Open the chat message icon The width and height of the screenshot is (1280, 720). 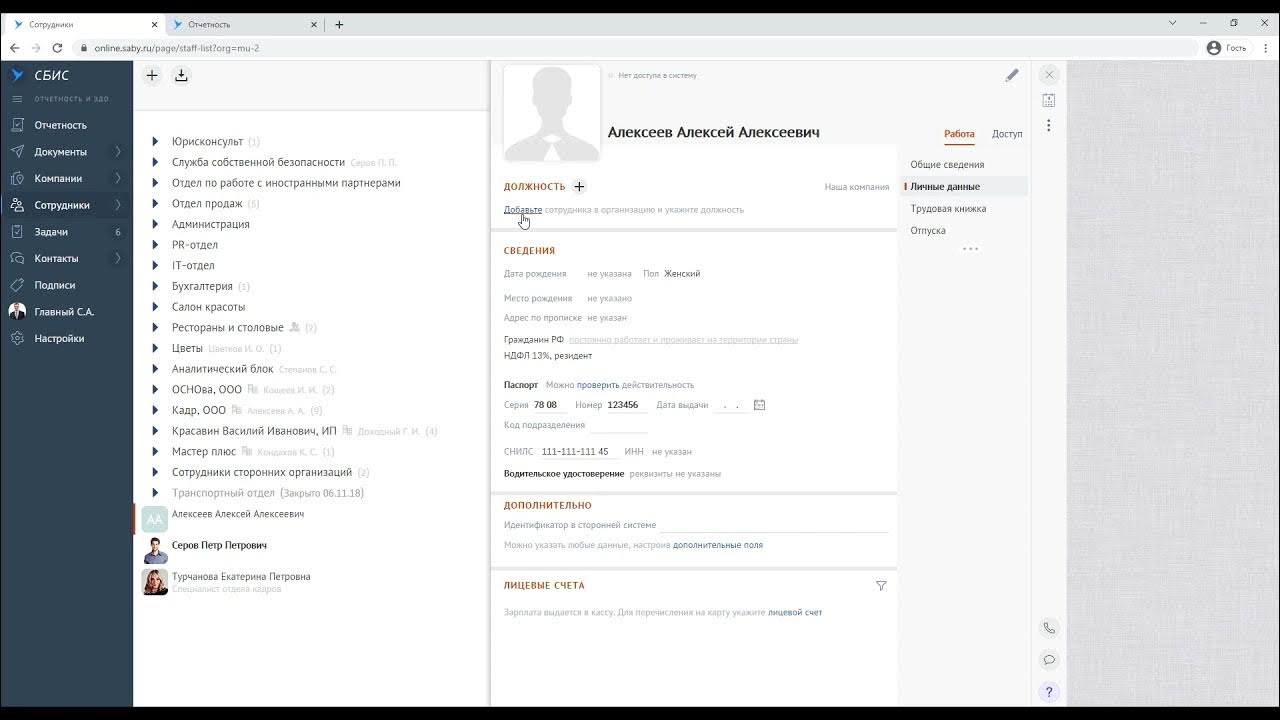pyautogui.click(x=1049, y=660)
